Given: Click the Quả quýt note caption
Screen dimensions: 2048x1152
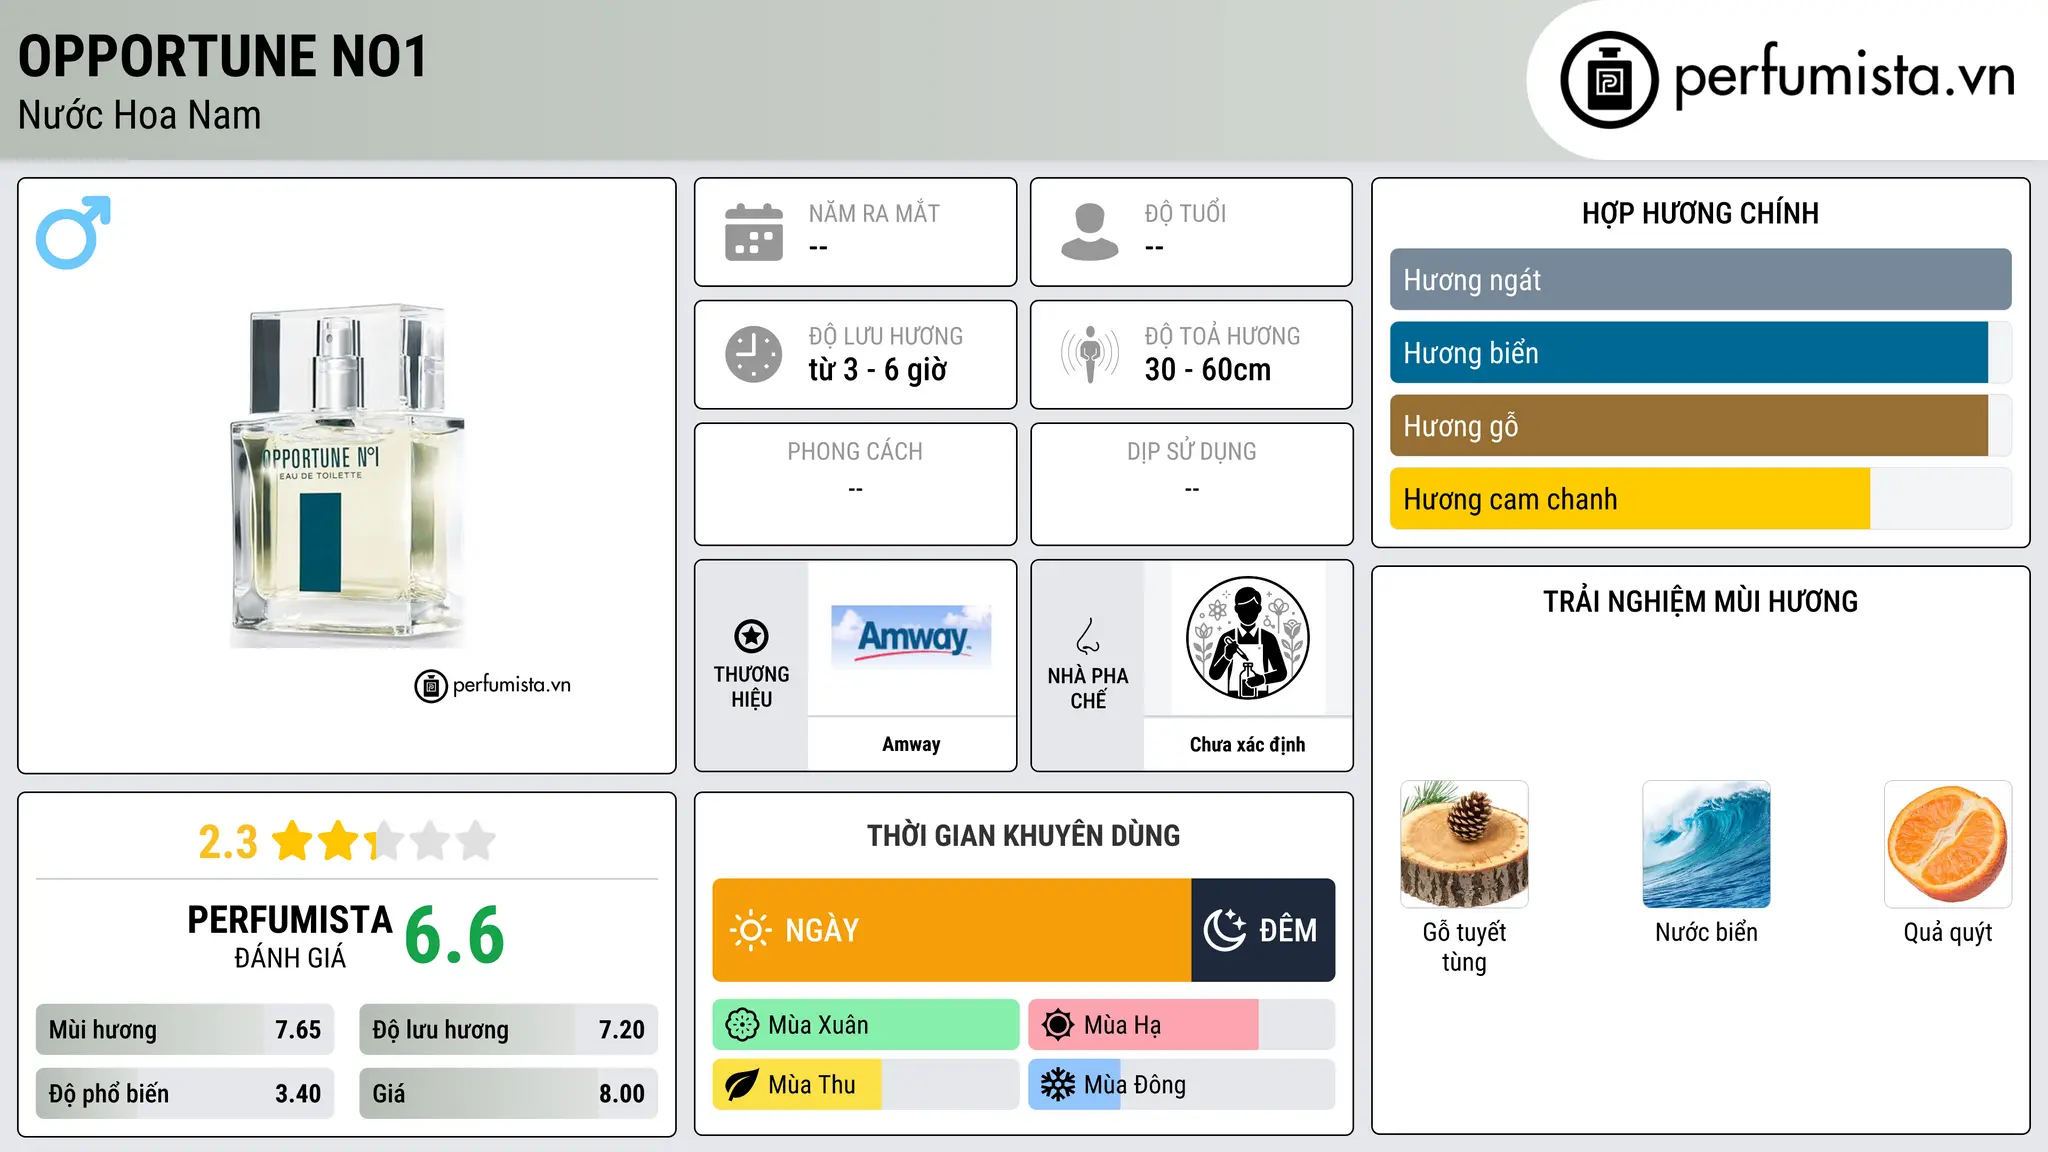Looking at the screenshot, I should click(1948, 932).
